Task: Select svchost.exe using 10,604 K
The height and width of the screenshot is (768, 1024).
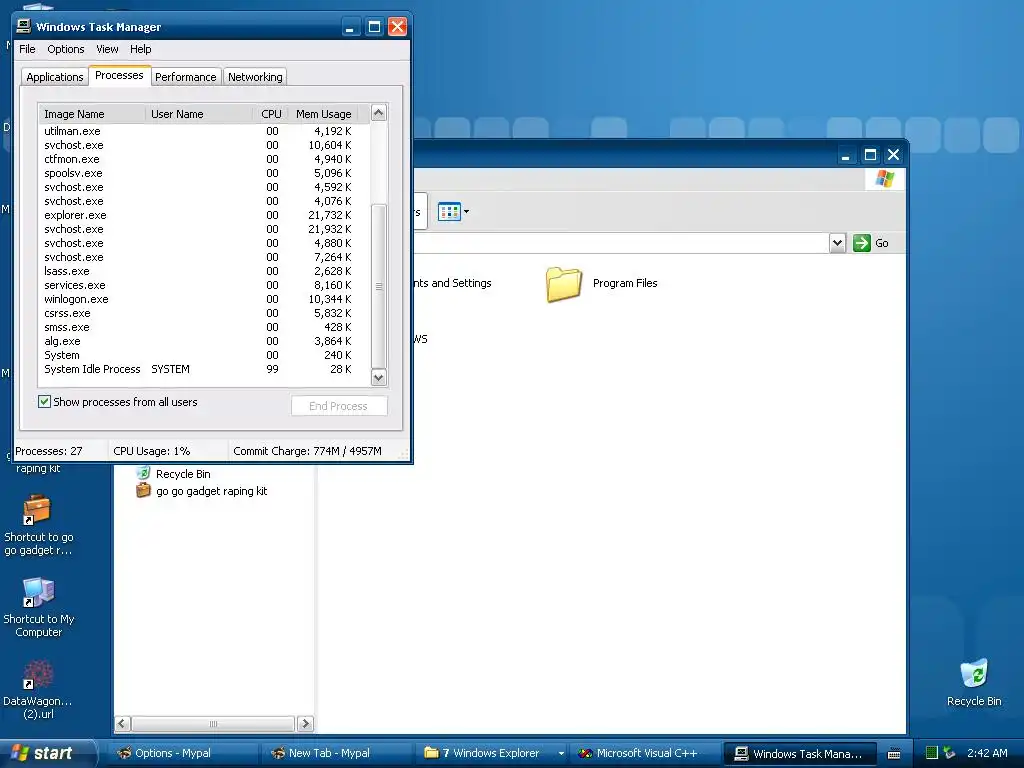Action: pyautogui.click(x=204, y=145)
